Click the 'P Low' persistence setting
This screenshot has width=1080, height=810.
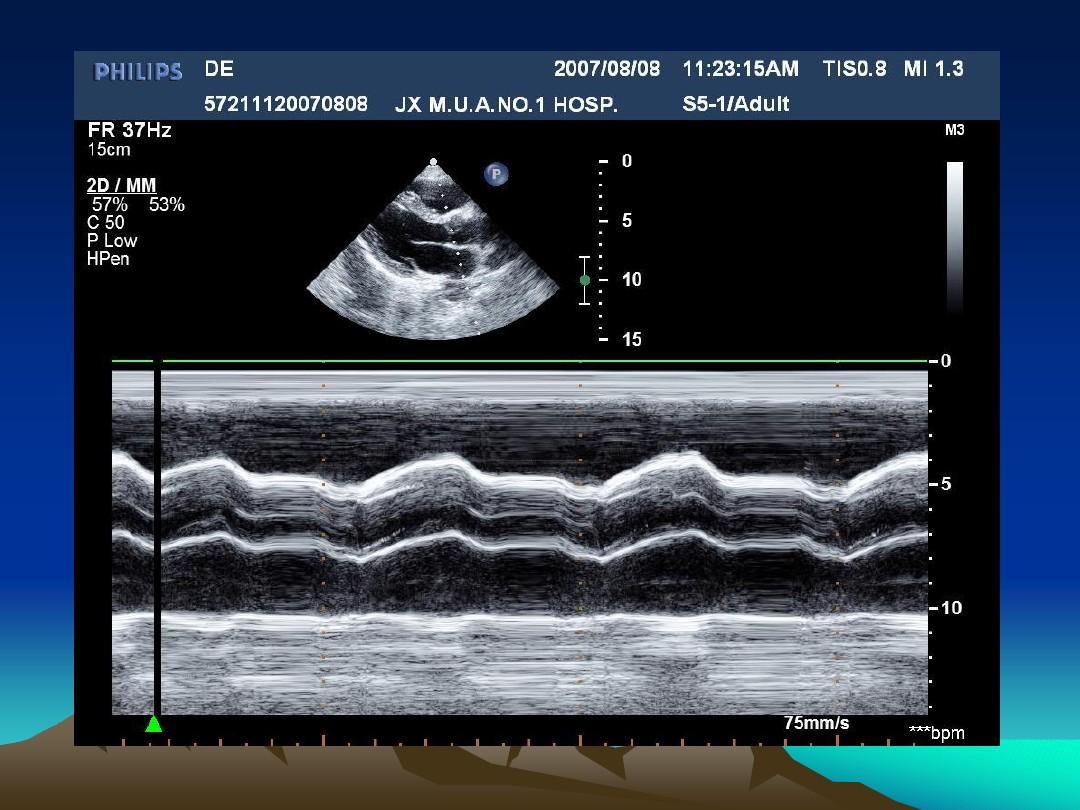tap(112, 240)
